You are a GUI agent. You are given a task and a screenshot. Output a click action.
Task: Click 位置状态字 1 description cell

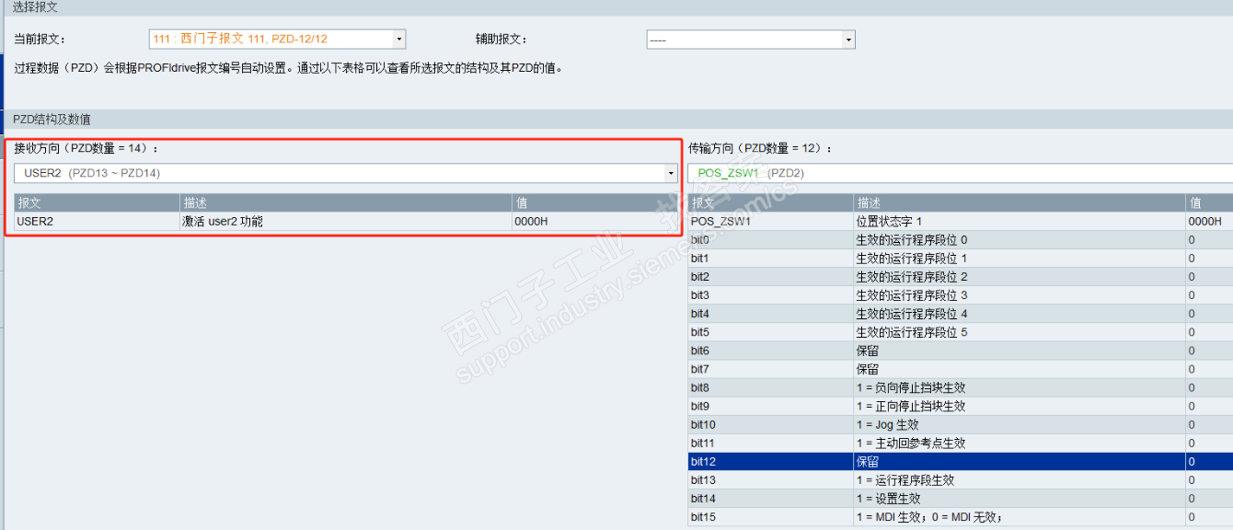pos(889,221)
